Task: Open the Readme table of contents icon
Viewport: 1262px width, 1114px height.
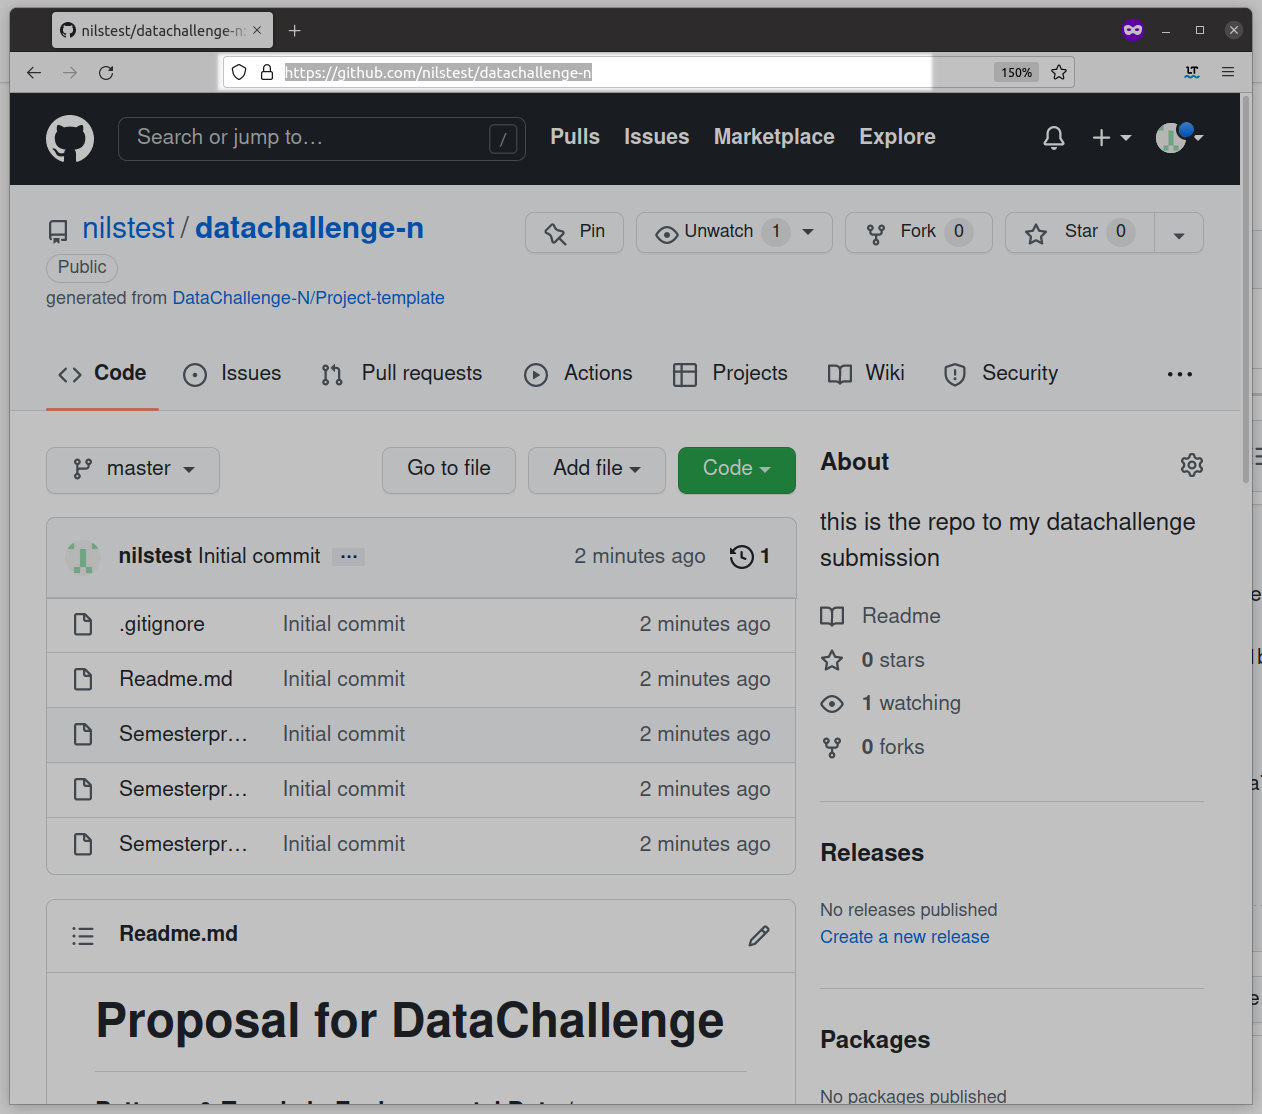Action: point(83,935)
